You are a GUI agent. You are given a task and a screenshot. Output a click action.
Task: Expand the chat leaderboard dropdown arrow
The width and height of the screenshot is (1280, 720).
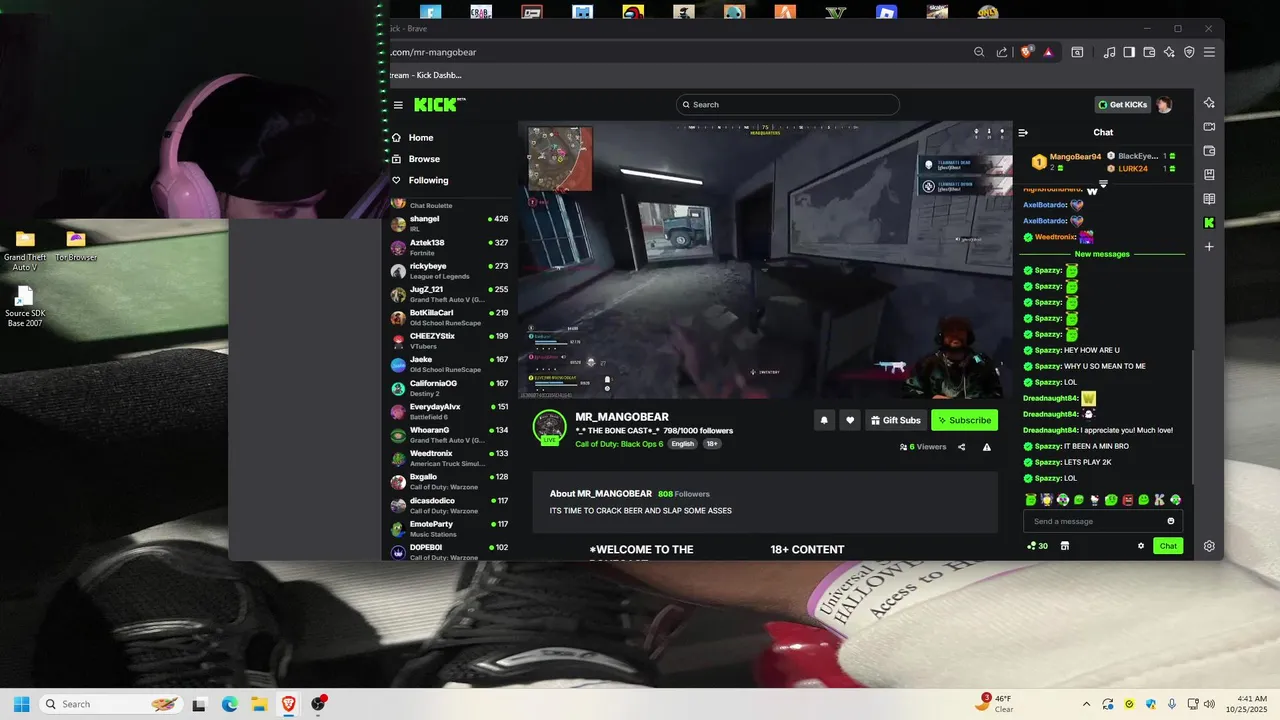click(1103, 184)
